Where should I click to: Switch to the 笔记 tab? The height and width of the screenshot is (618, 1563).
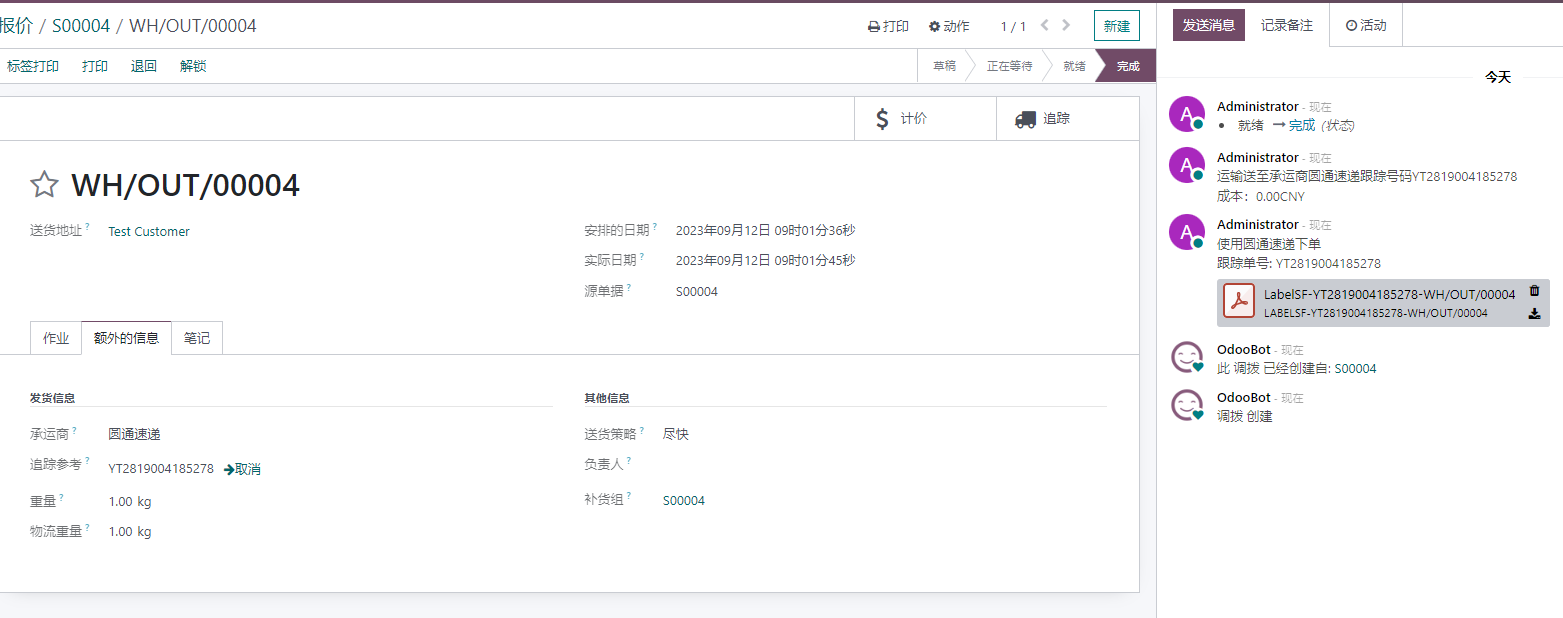[x=197, y=338]
